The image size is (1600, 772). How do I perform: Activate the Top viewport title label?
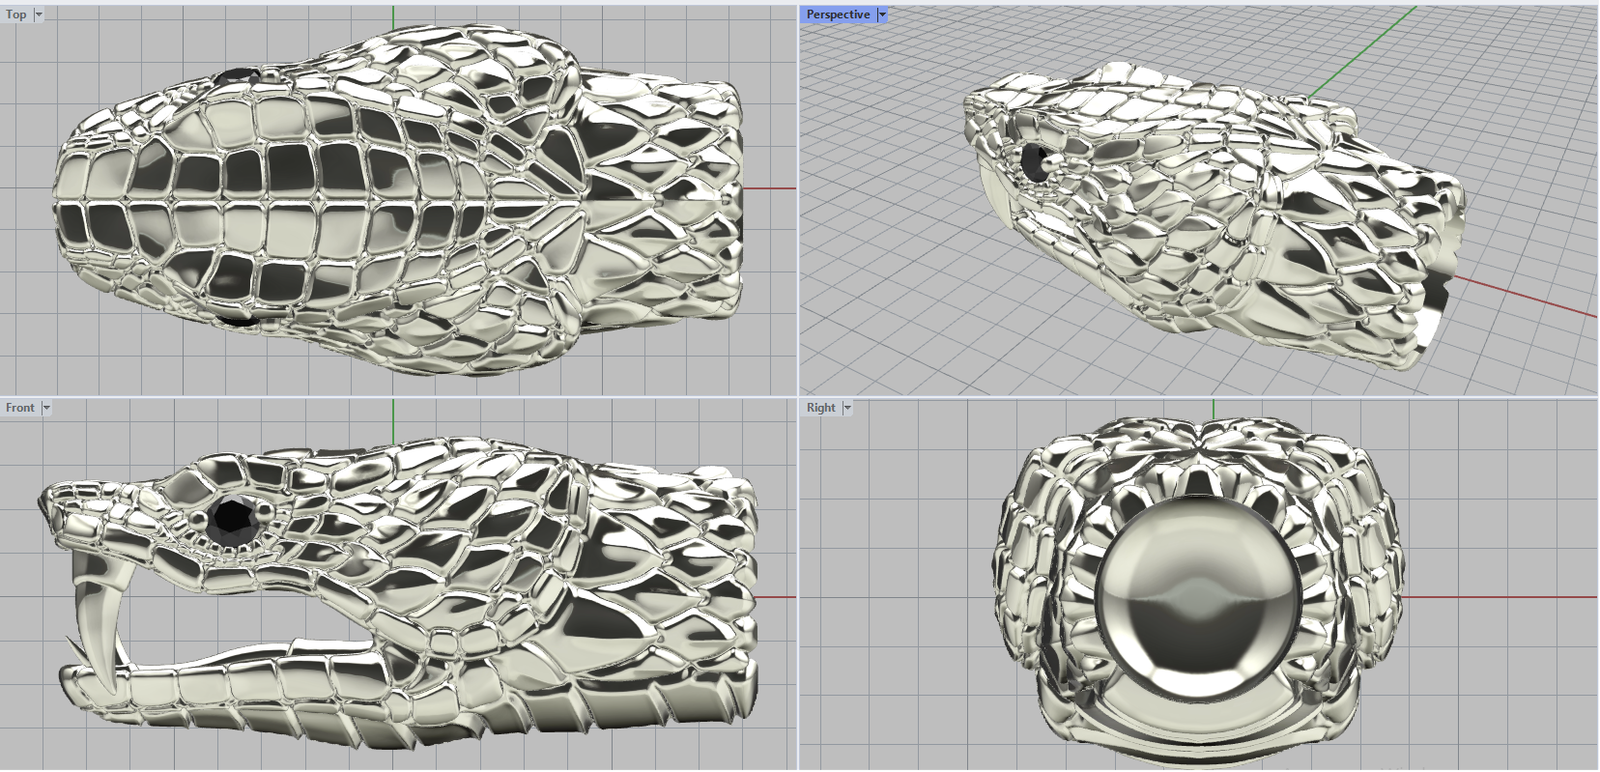click(x=16, y=15)
